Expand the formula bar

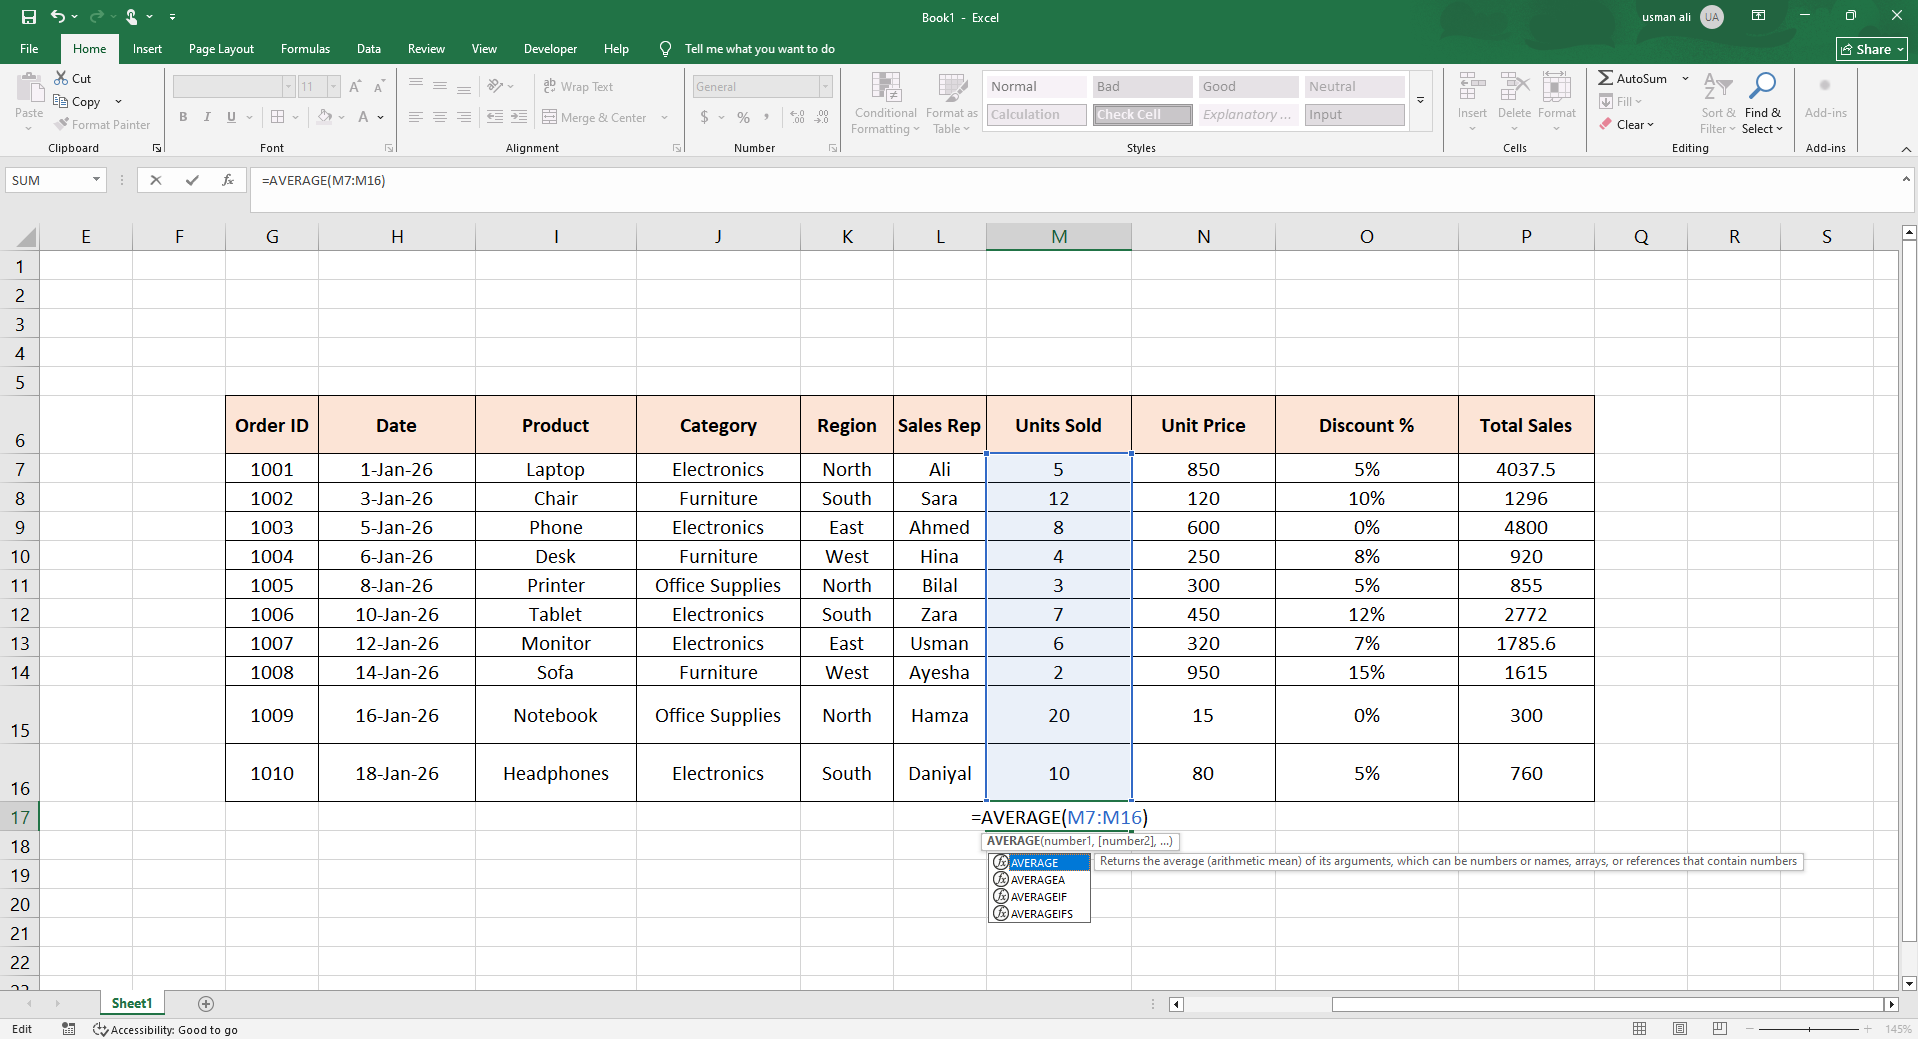[x=1906, y=179]
